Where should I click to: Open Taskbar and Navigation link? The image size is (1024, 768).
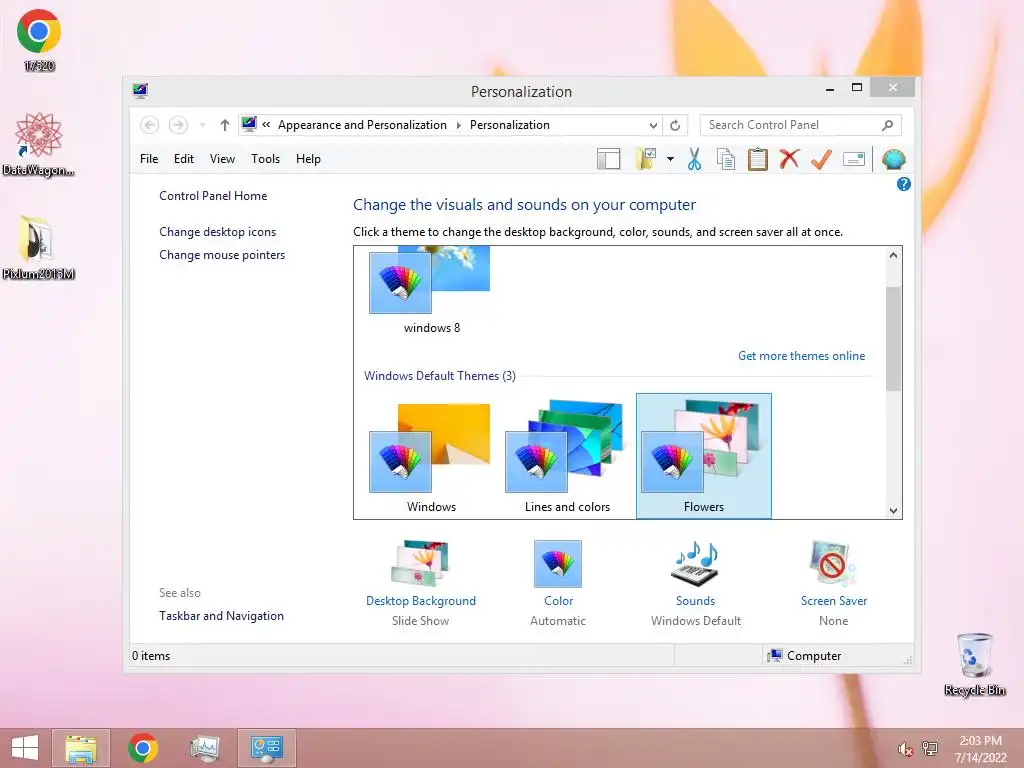tap(221, 616)
